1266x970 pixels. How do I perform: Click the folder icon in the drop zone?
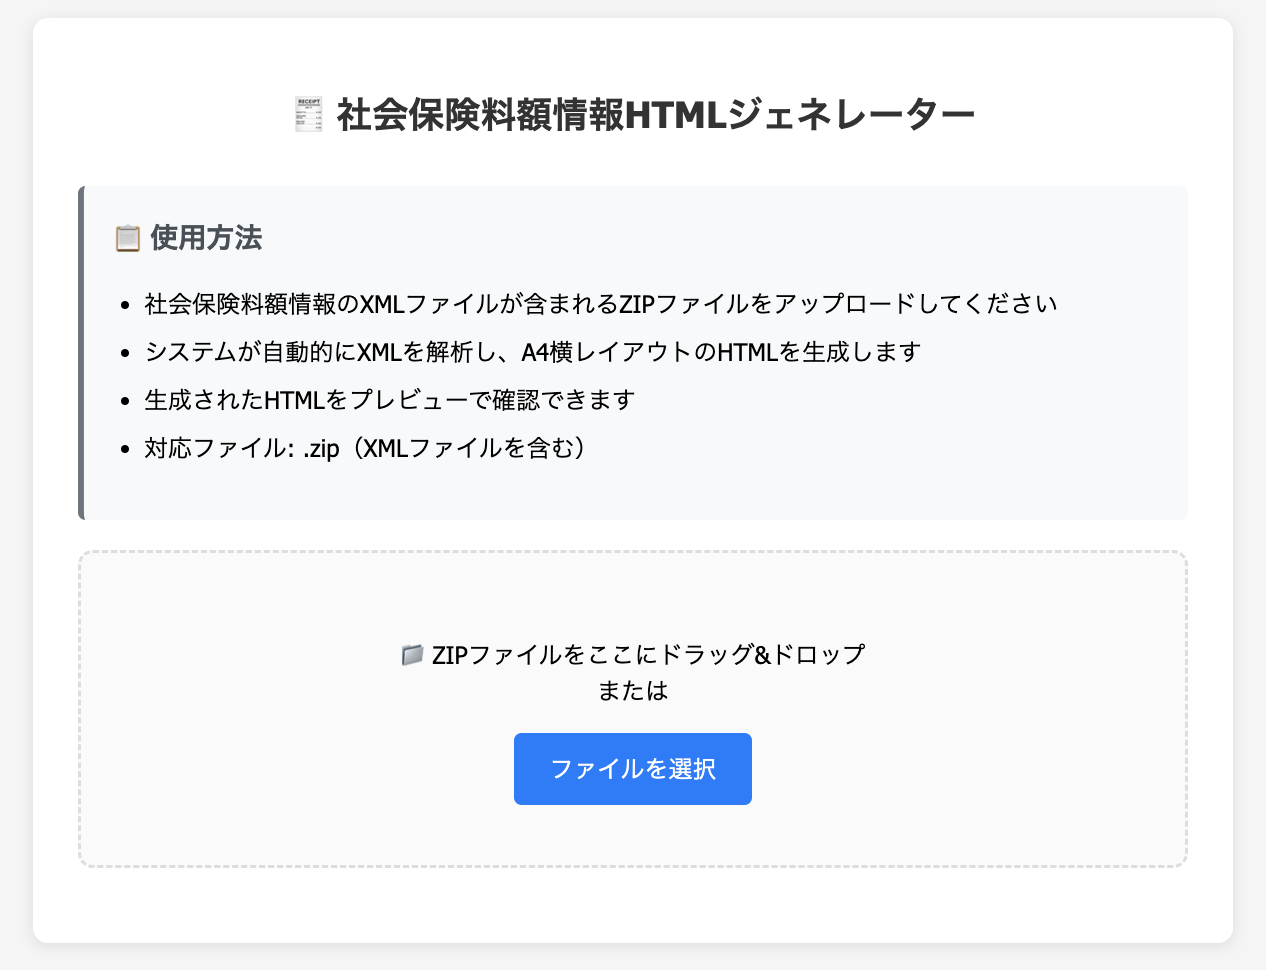pos(412,655)
